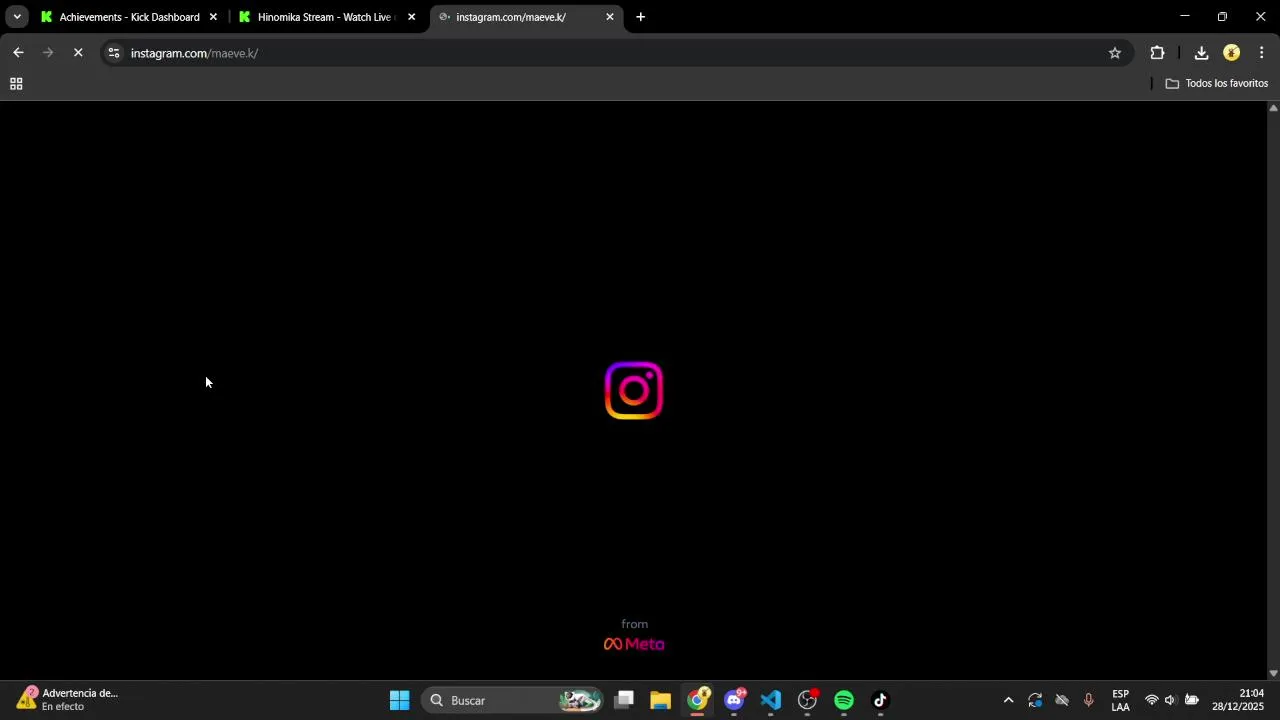
Task: Click scrollbar down arrow
Action: point(1273,674)
